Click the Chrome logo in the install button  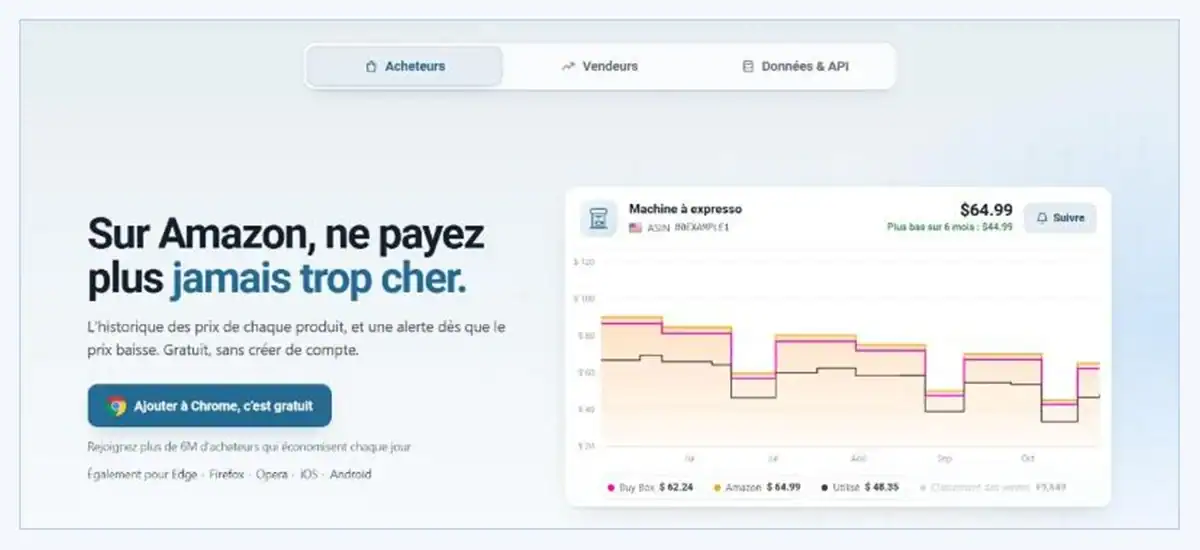[117, 406]
